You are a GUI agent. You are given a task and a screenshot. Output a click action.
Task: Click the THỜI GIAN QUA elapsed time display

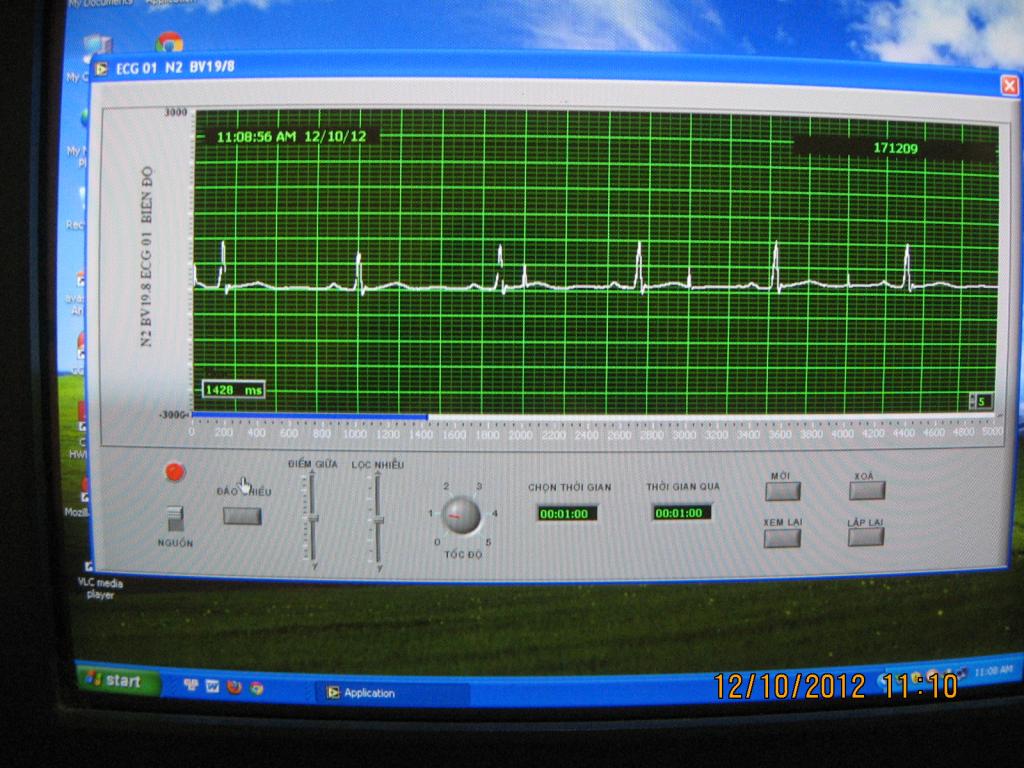pos(682,513)
